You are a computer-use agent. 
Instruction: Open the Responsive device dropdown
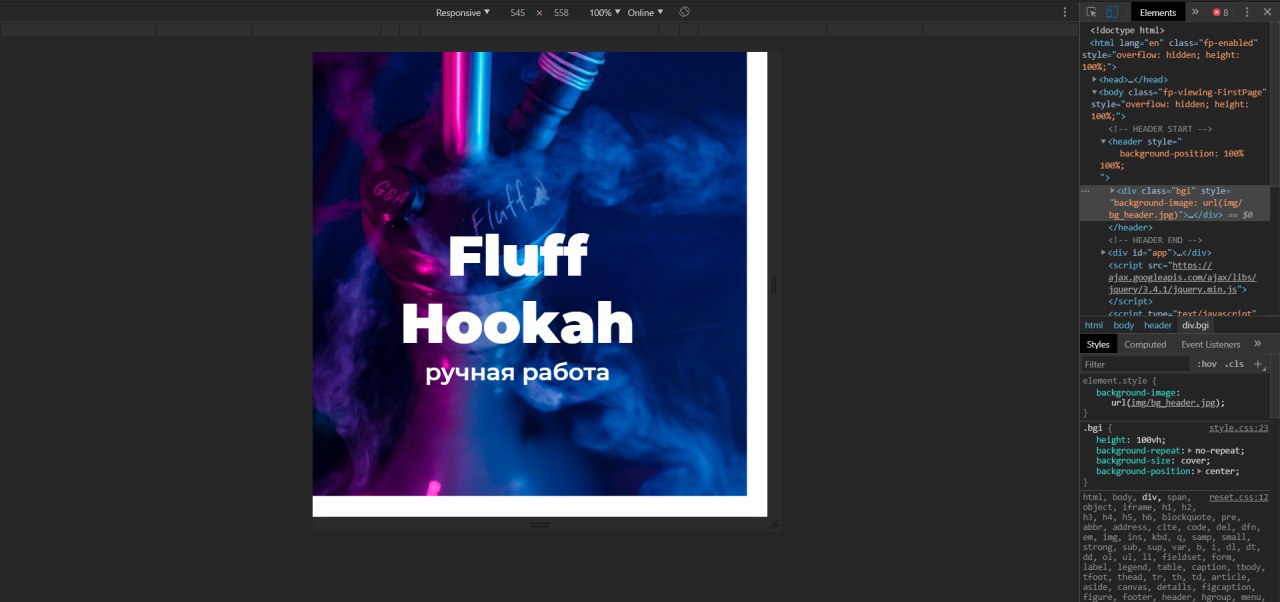[x=463, y=12]
